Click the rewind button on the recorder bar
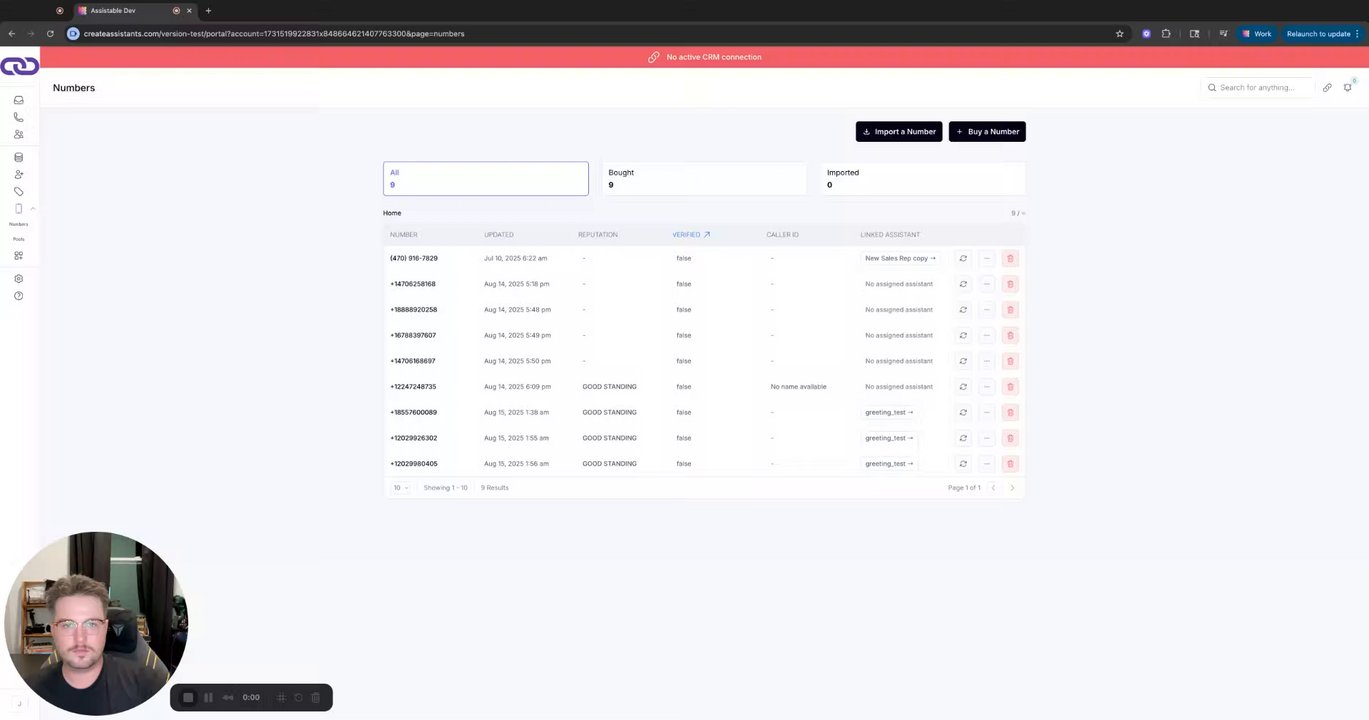Viewport: 1369px width, 720px height. click(x=228, y=698)
